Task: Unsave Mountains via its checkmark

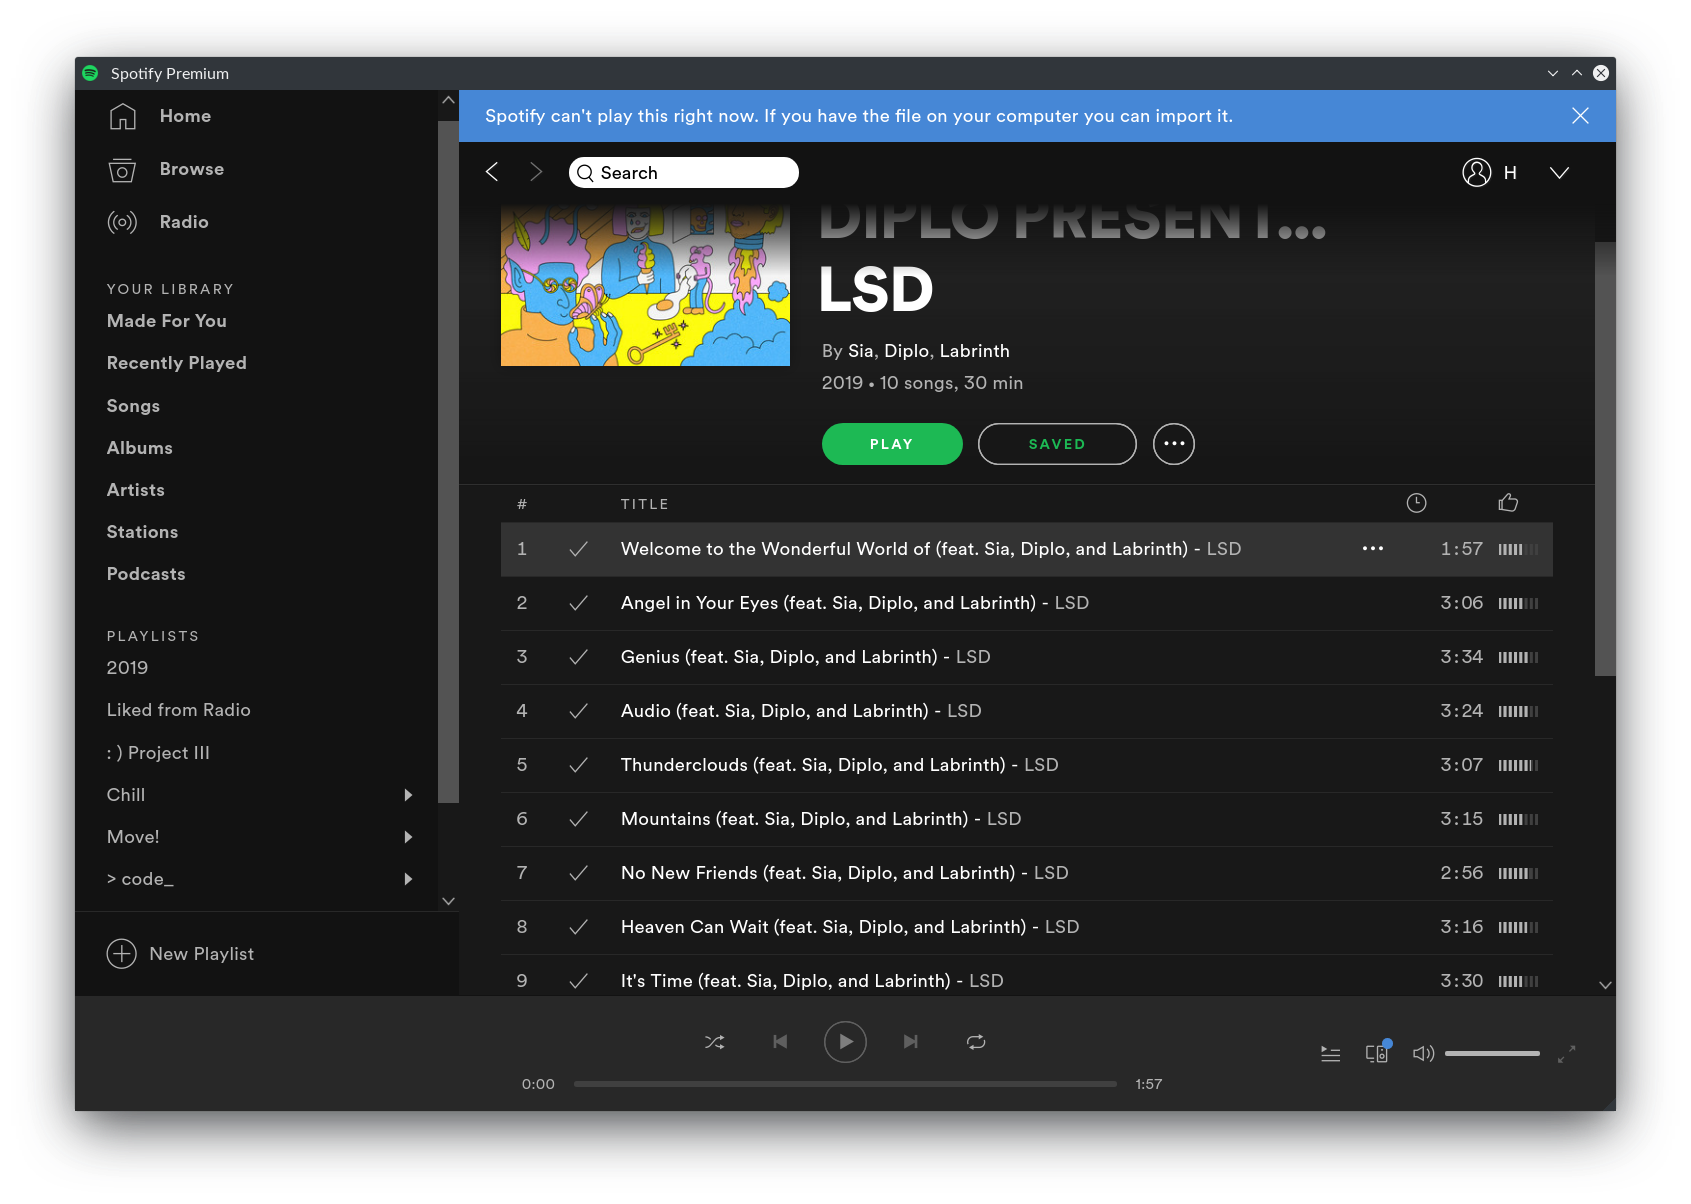Action: pyautogui.click(x=578, y=819)
